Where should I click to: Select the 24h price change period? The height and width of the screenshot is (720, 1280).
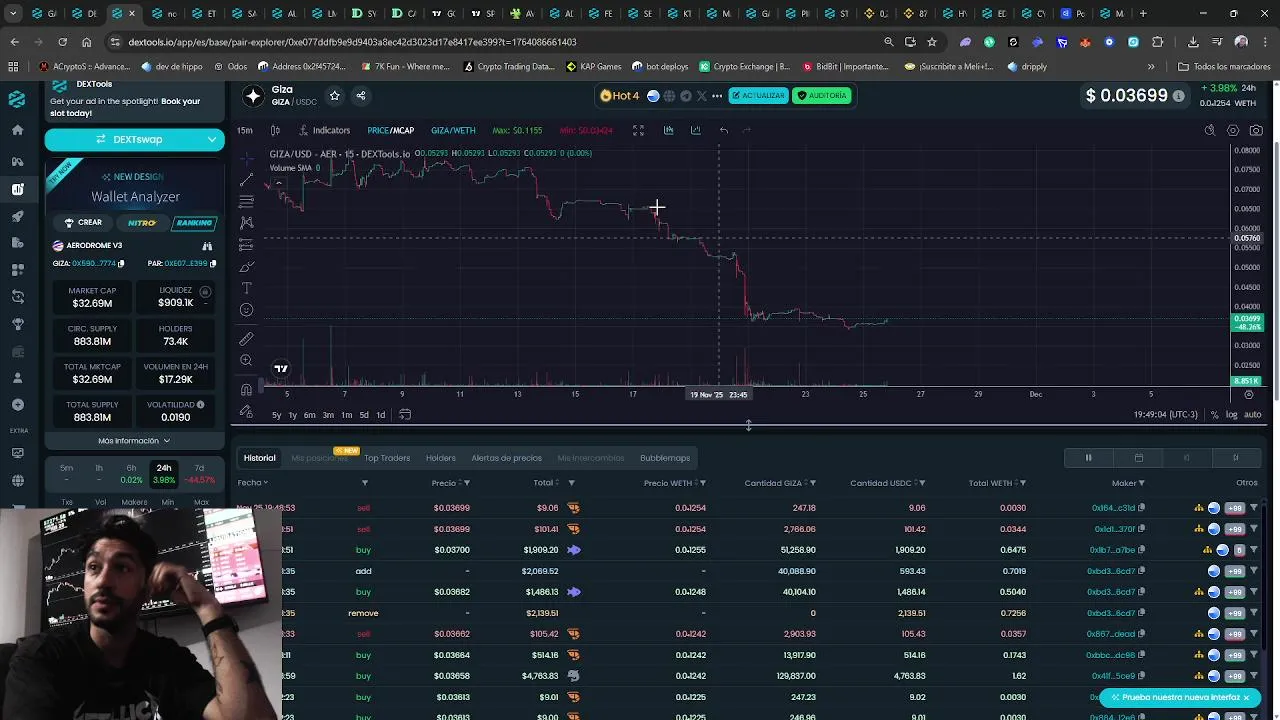click(x=164, y=474)
